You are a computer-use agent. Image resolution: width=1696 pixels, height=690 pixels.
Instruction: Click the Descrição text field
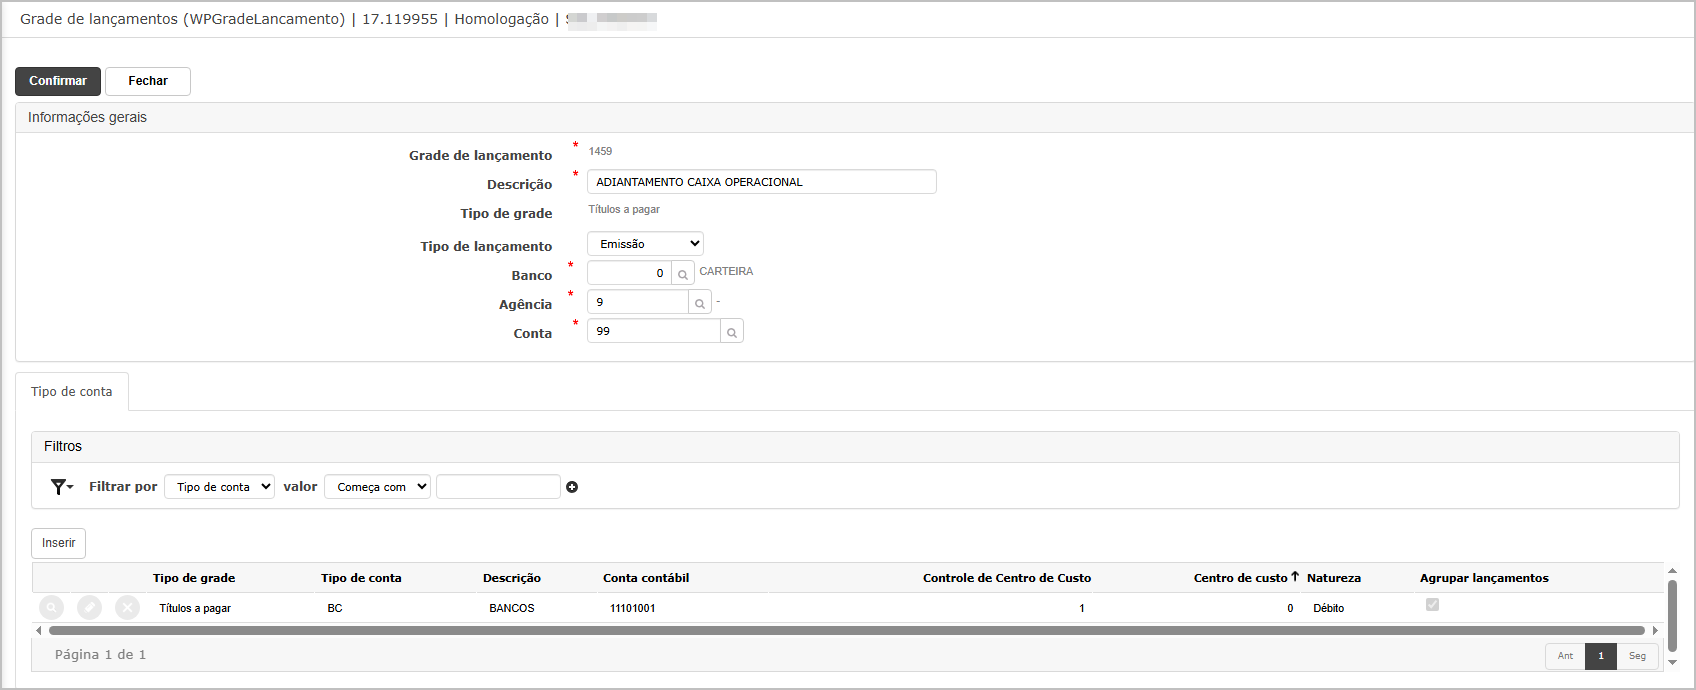click(761, 182)
